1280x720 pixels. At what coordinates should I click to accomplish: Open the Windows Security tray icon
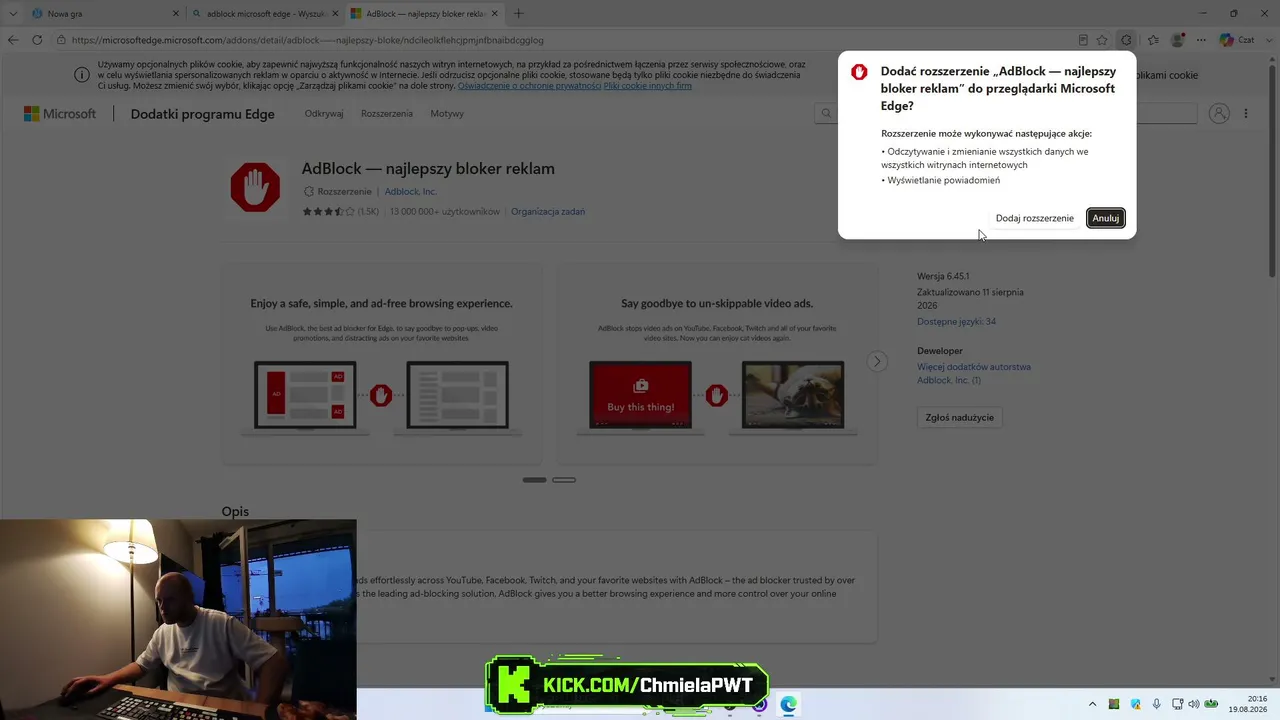click(1135, 704)
